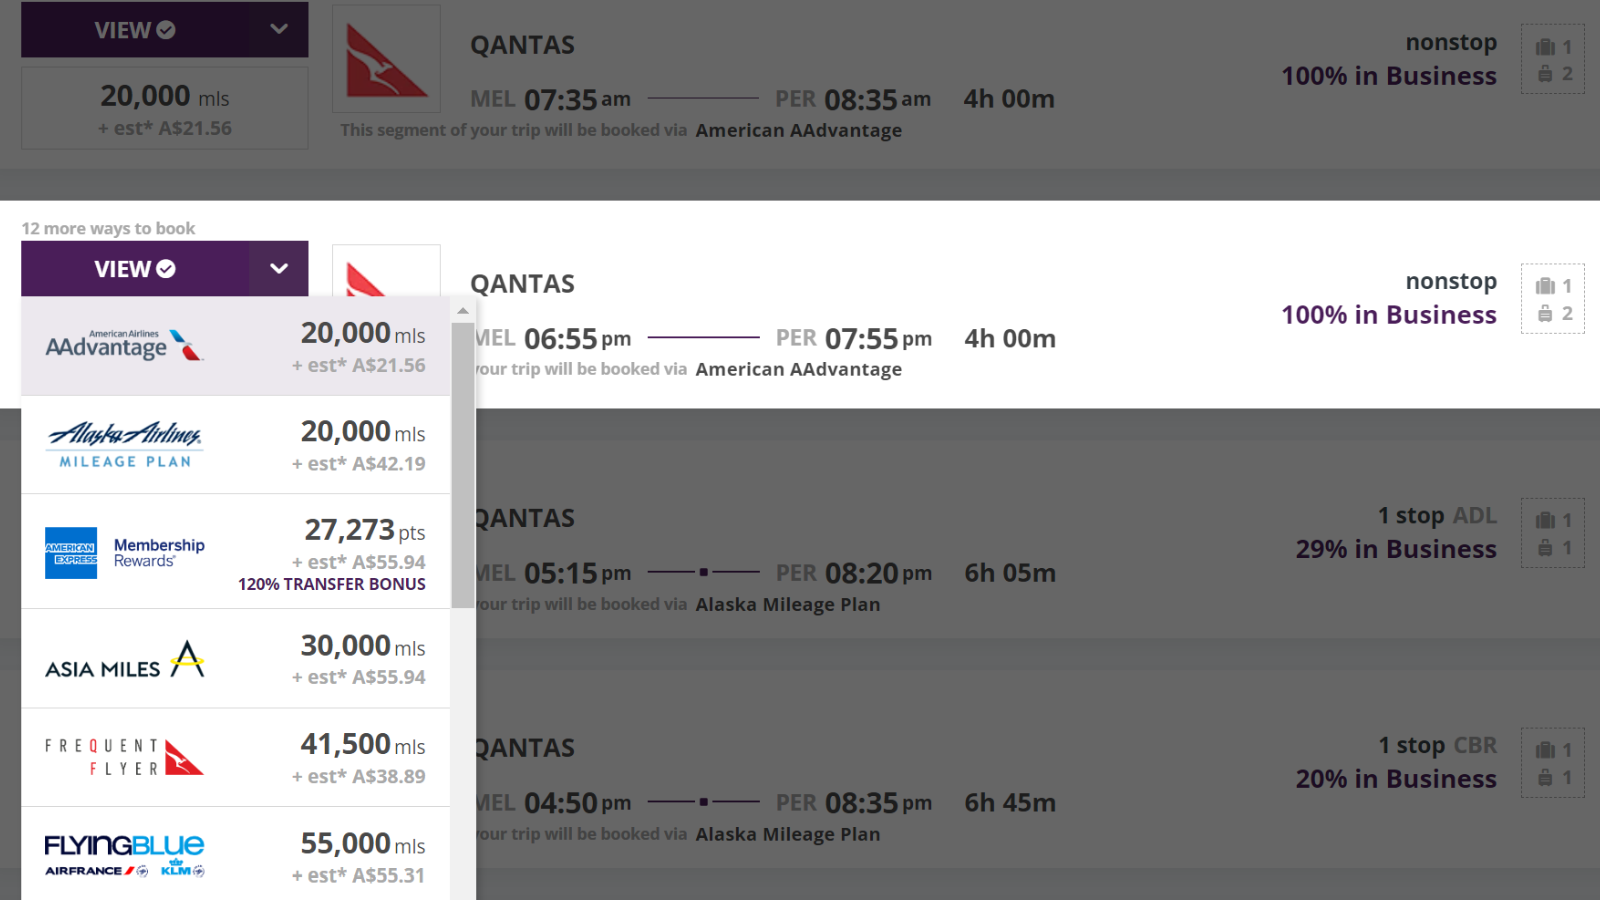
Task: Click baggage icons on the ADL stopover flight
Action: 1553,533
